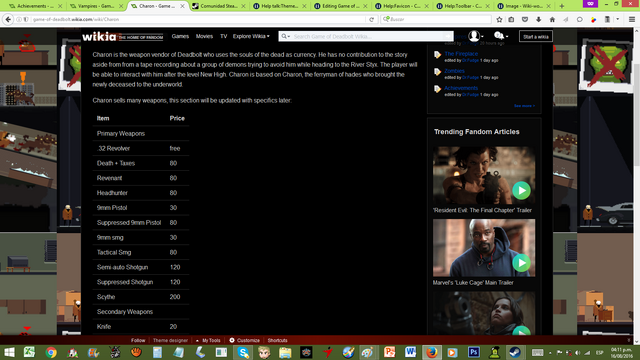Switch to the Vampires browser tab
The height and width of the screenshot is (360, 640).
(96, 6)
